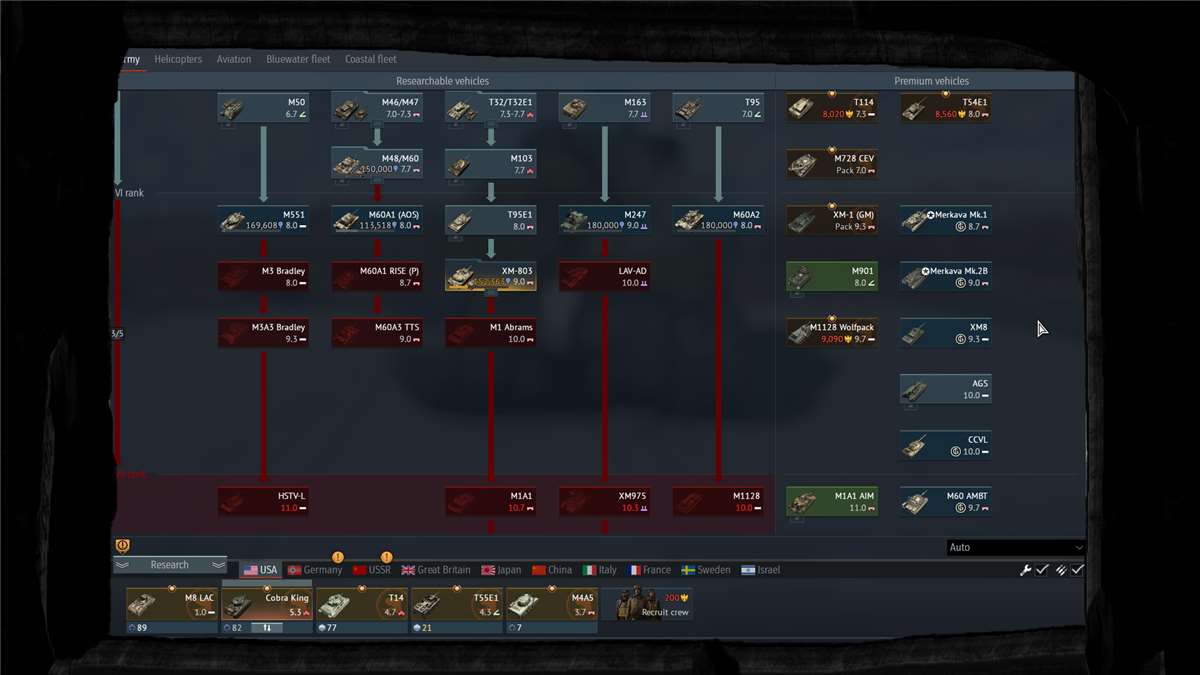Select the M551 vehicle card
The height and width of the screenshot is (675, 1200).
(x=263, y=220)
